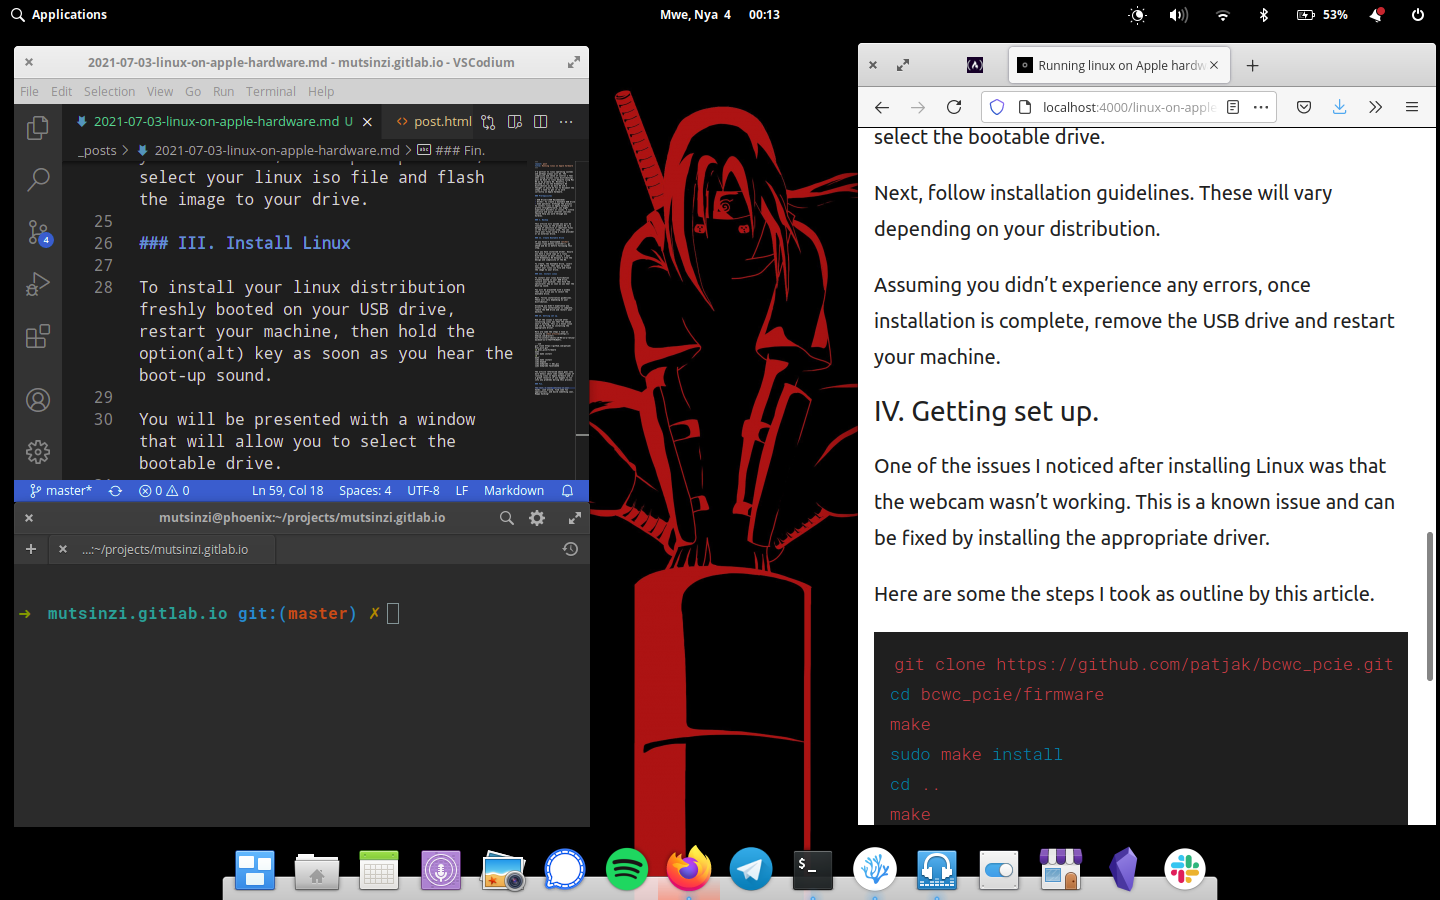Open the Explorer view in VSCodium

coord(38,128)
